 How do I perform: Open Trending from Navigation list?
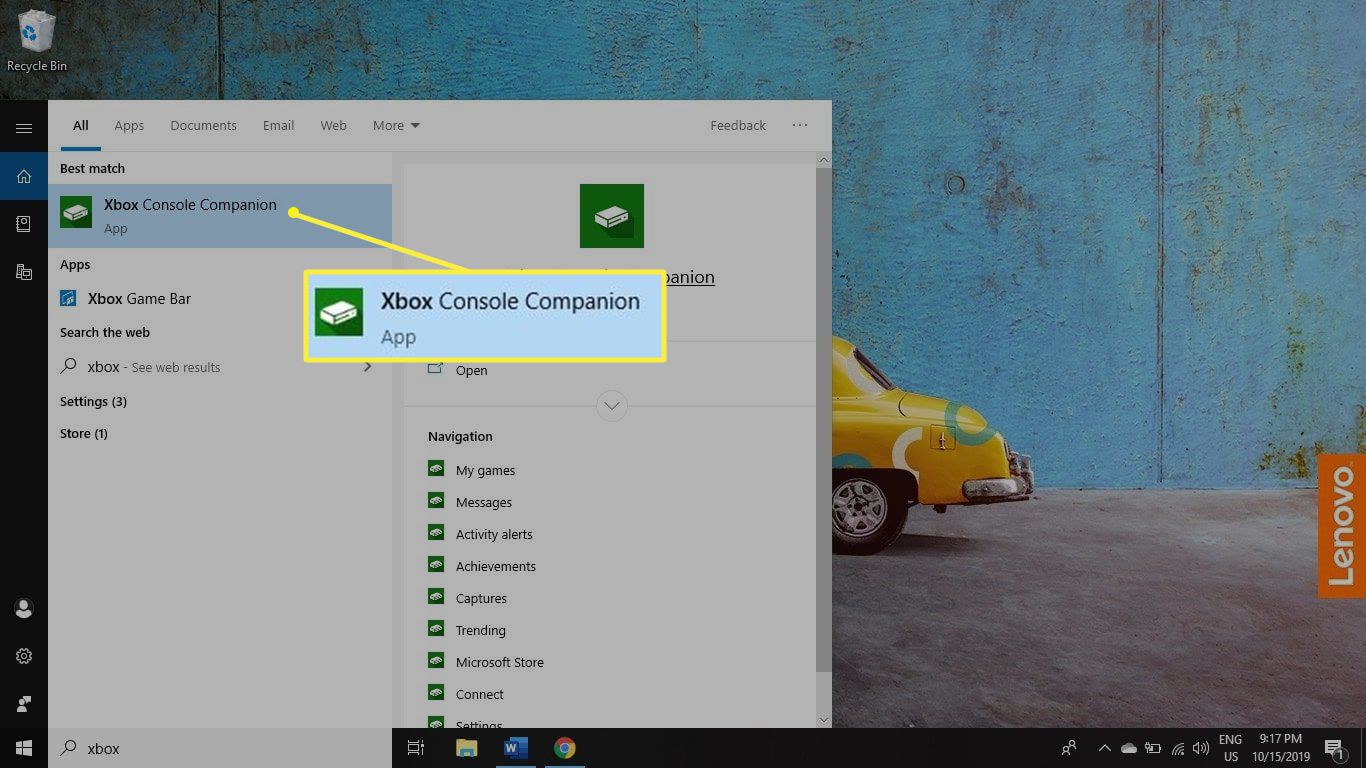coord(480,630)
